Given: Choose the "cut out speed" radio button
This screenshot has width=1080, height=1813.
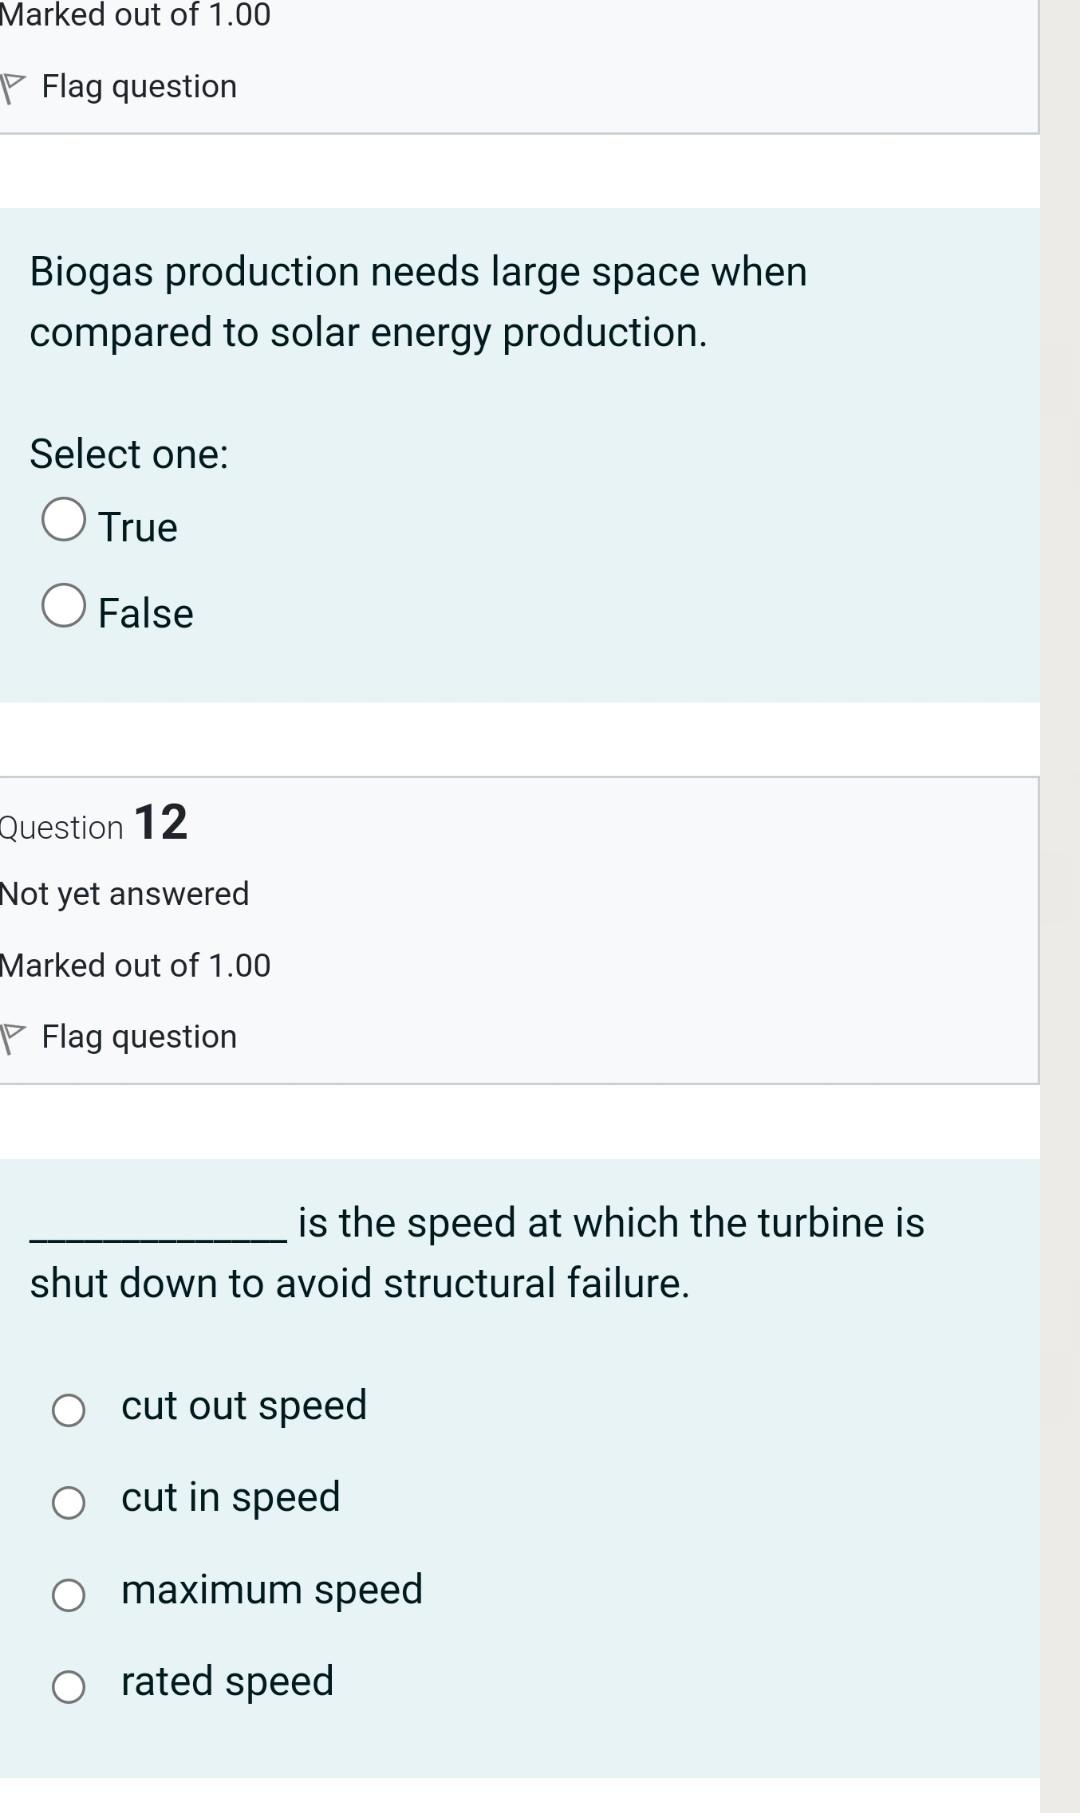Looking at the screenshot, I should (68, 1410).
